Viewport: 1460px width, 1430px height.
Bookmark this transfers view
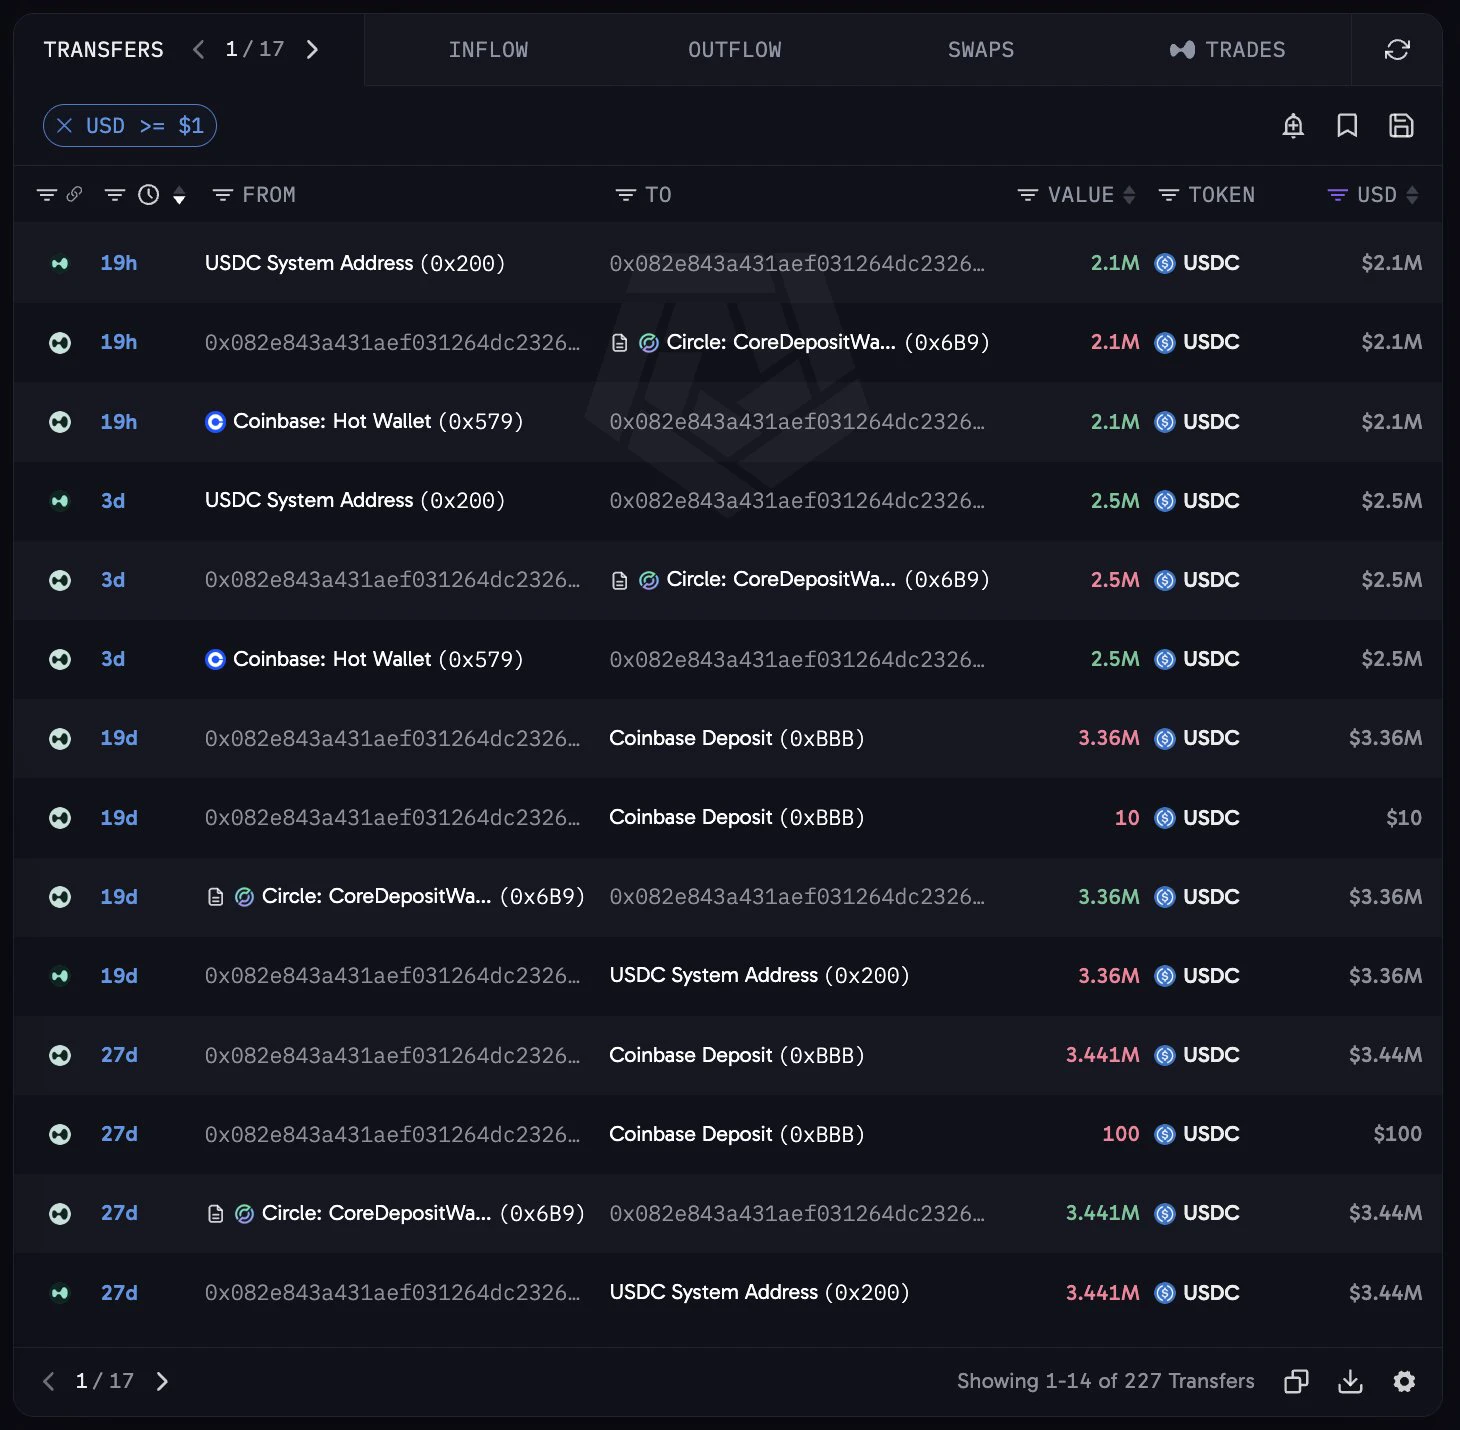(x=1347, y=126)
